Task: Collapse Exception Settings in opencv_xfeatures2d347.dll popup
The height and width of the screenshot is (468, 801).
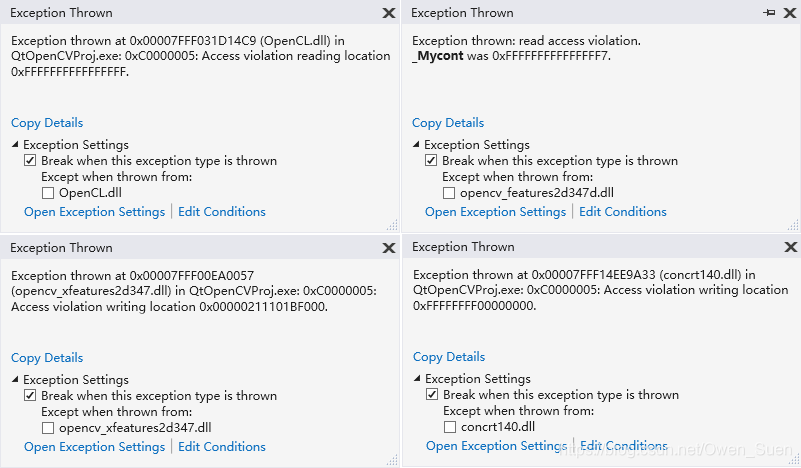Action: pyautogui.click(x=16, y=380)
